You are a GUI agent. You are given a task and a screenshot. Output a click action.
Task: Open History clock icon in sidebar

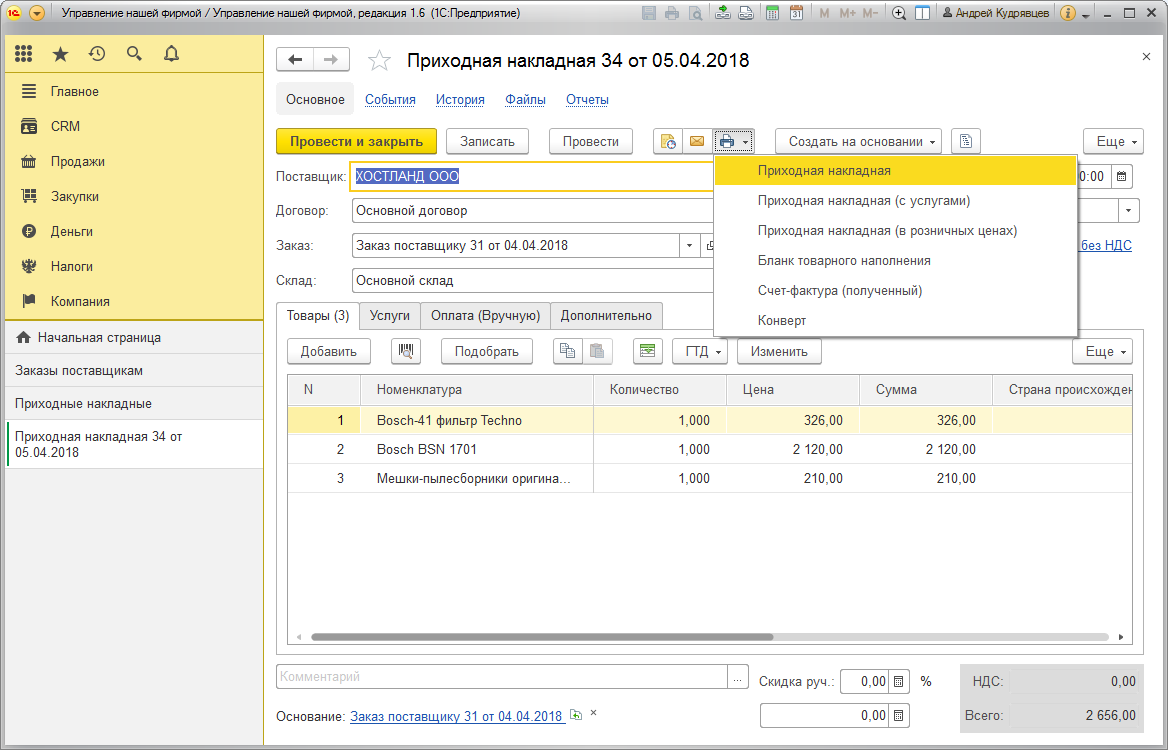[97, 54]
